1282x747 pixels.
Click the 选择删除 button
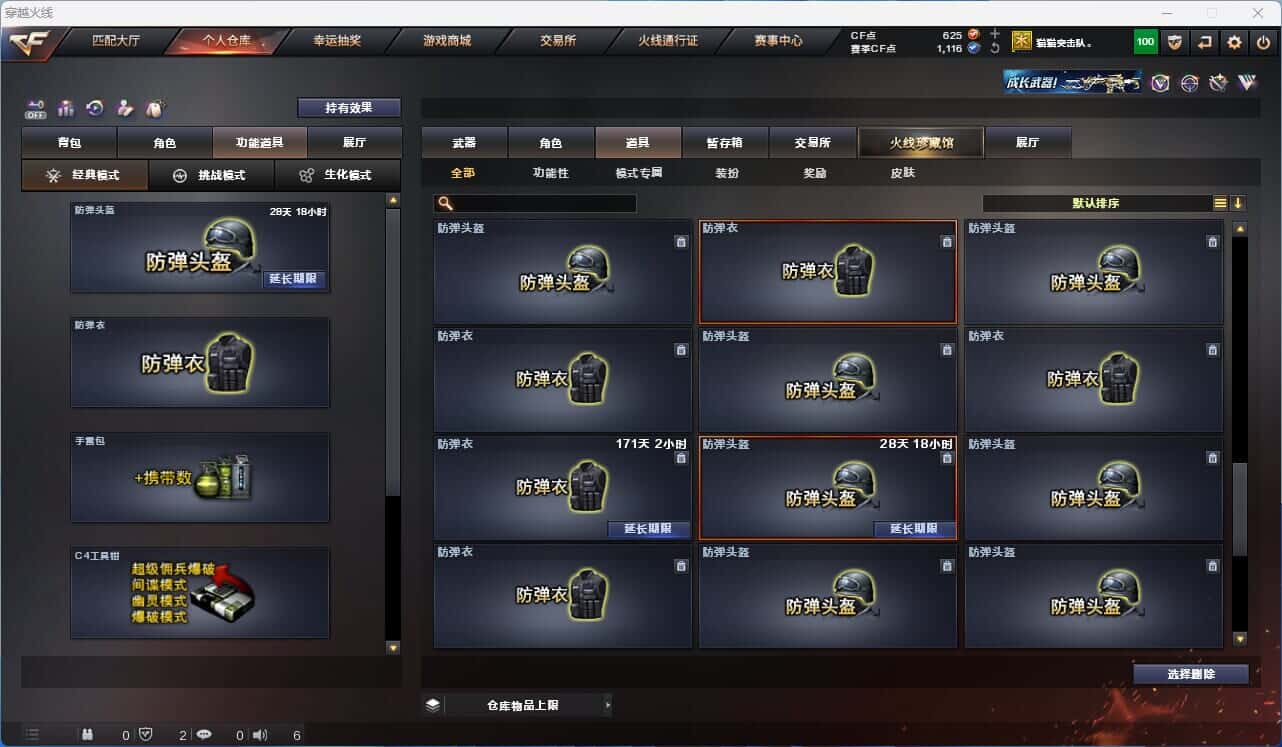1190,674
